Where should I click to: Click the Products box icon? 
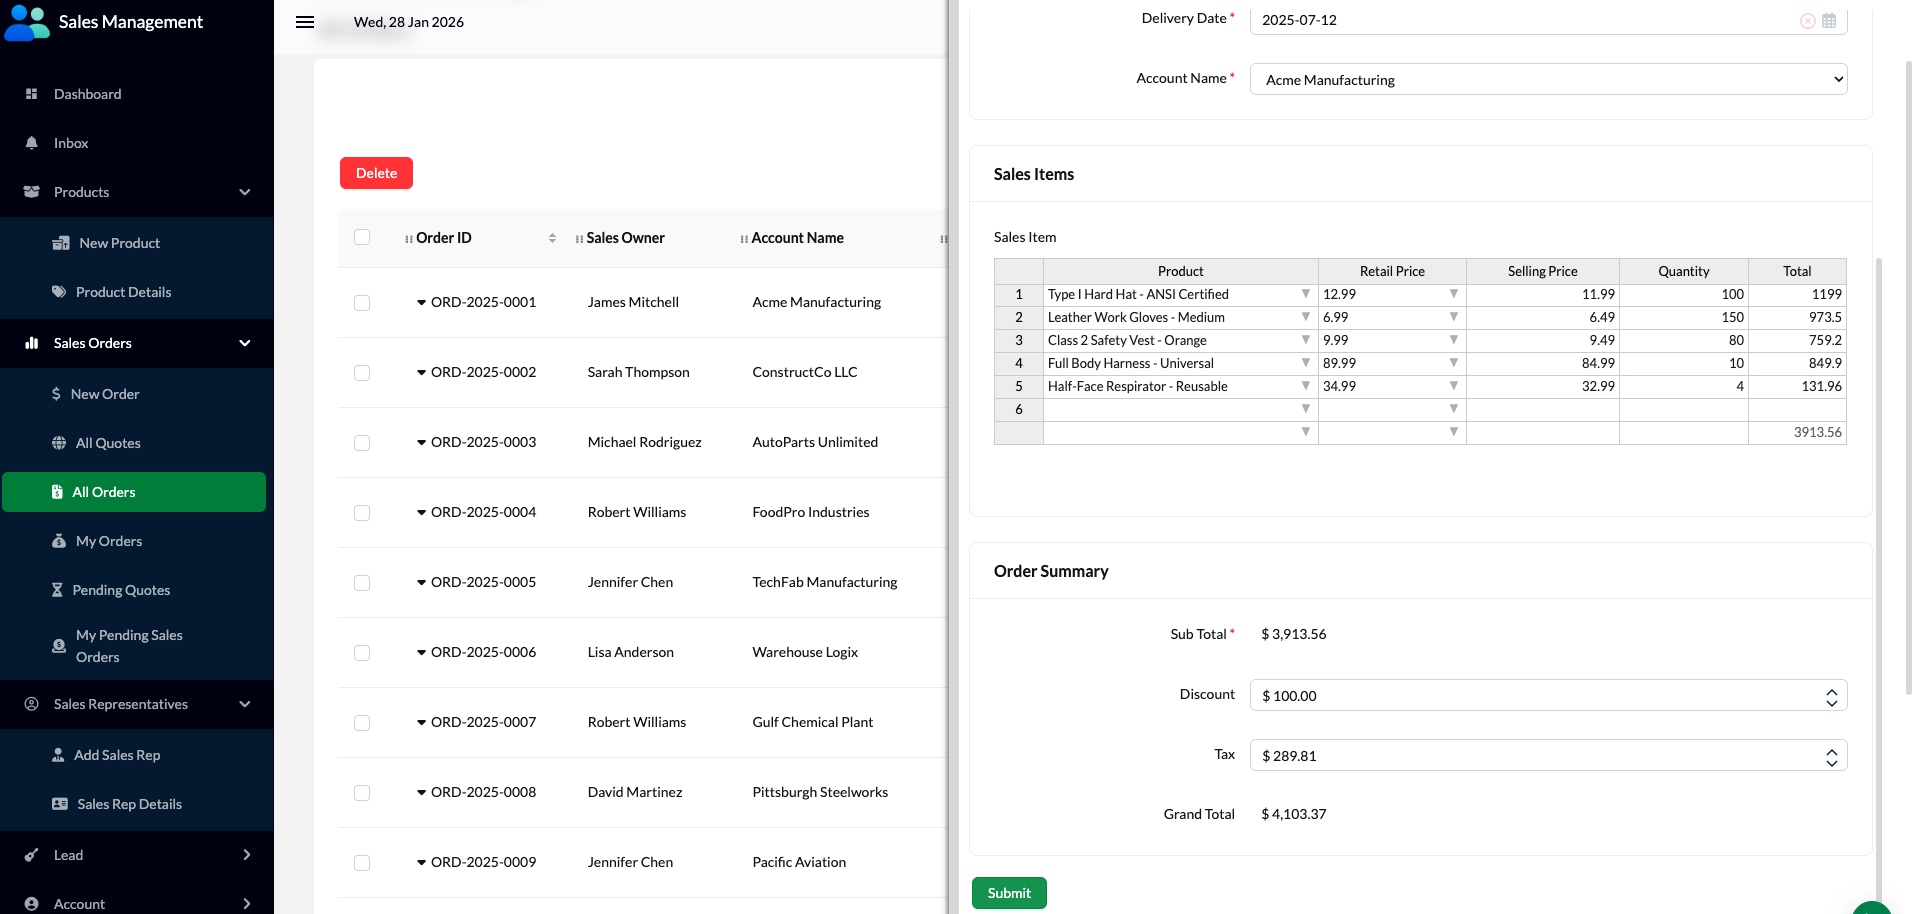coord(32,192)
